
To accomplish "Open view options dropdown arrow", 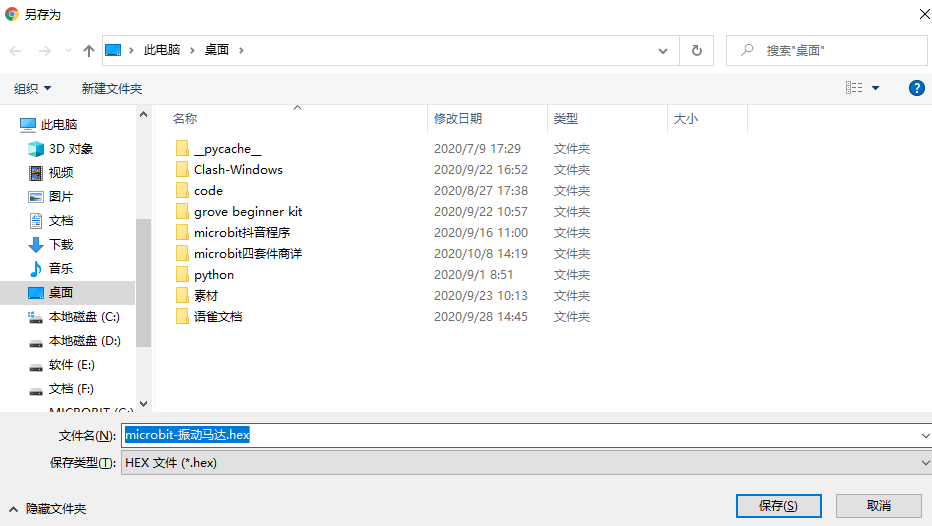I will coord(876,88).
